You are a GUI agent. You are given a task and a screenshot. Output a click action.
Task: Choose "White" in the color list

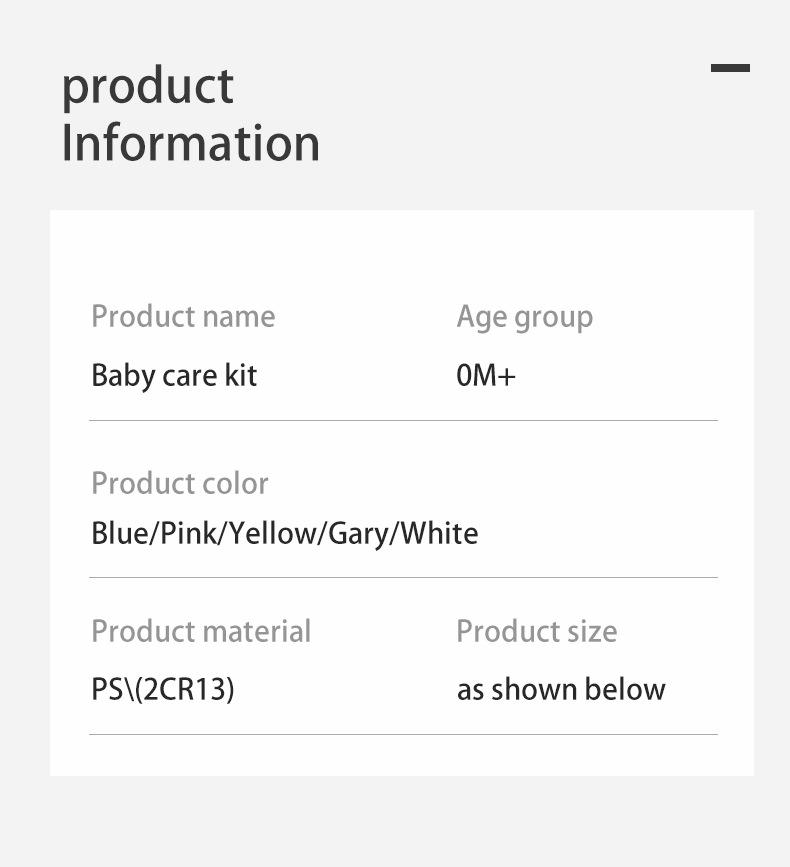coord(440,533)
